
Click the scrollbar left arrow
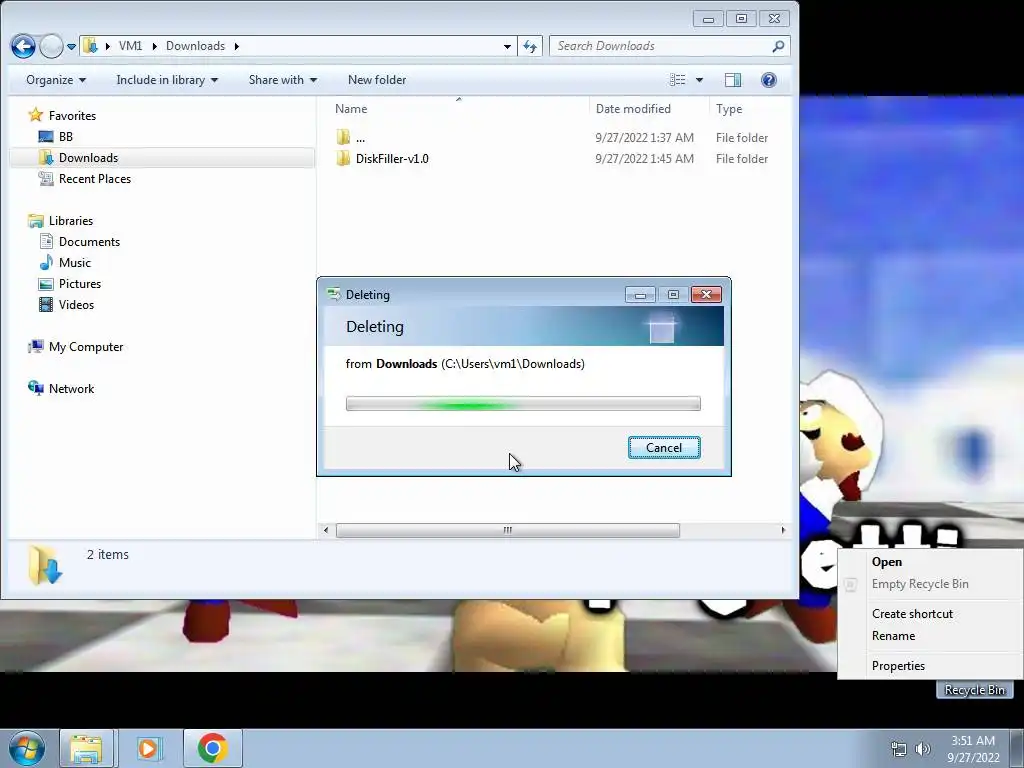tap(326, 530)
